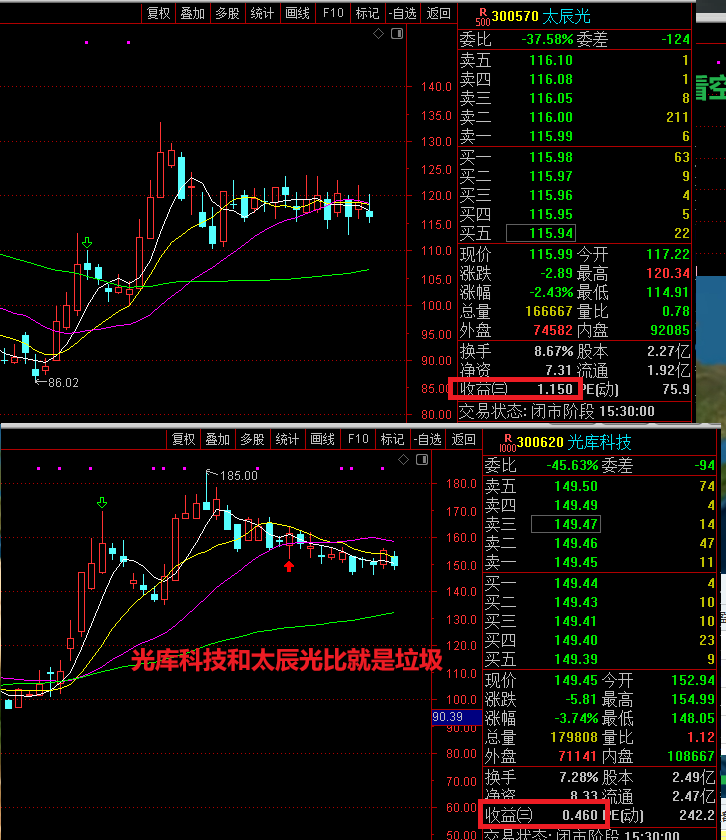
Task: Select the 买一 price 115.98
Action: [551, 158]
